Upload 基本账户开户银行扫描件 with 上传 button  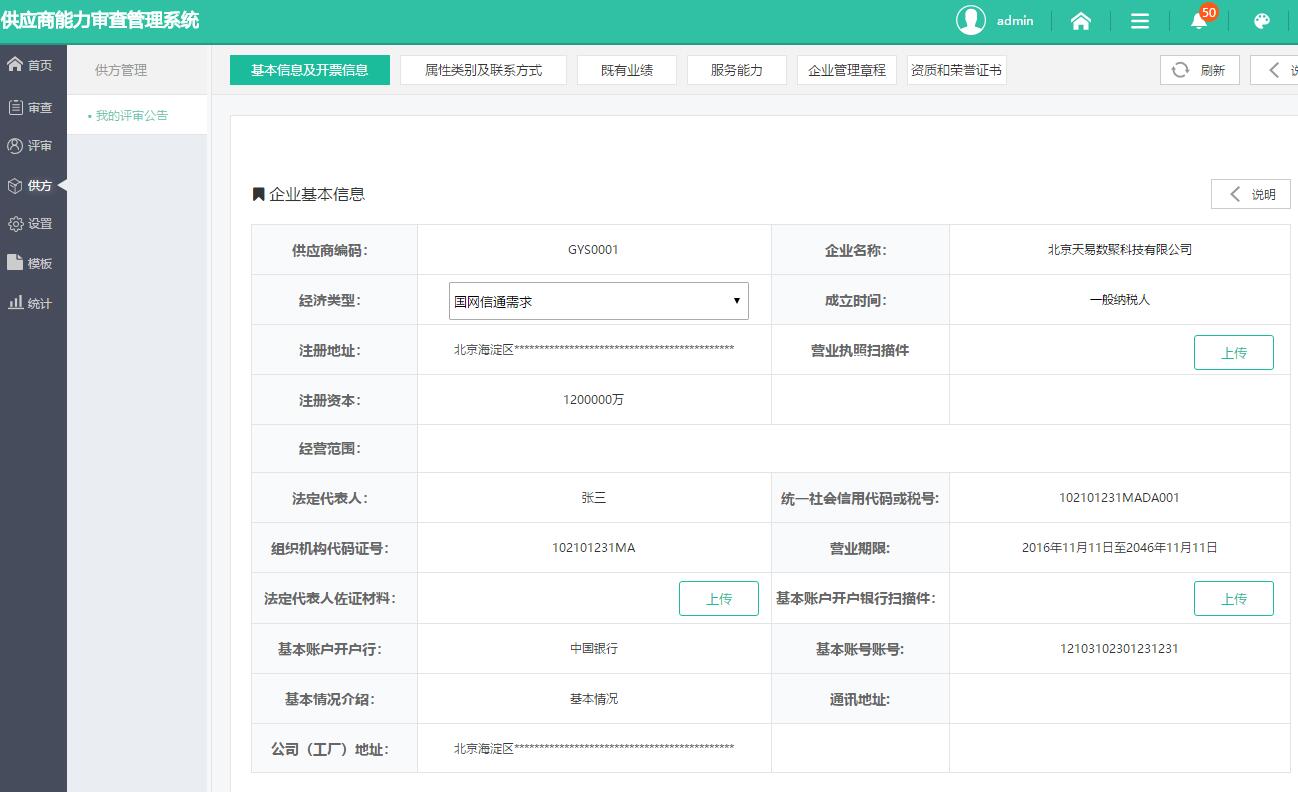[x=1234, y=598]
